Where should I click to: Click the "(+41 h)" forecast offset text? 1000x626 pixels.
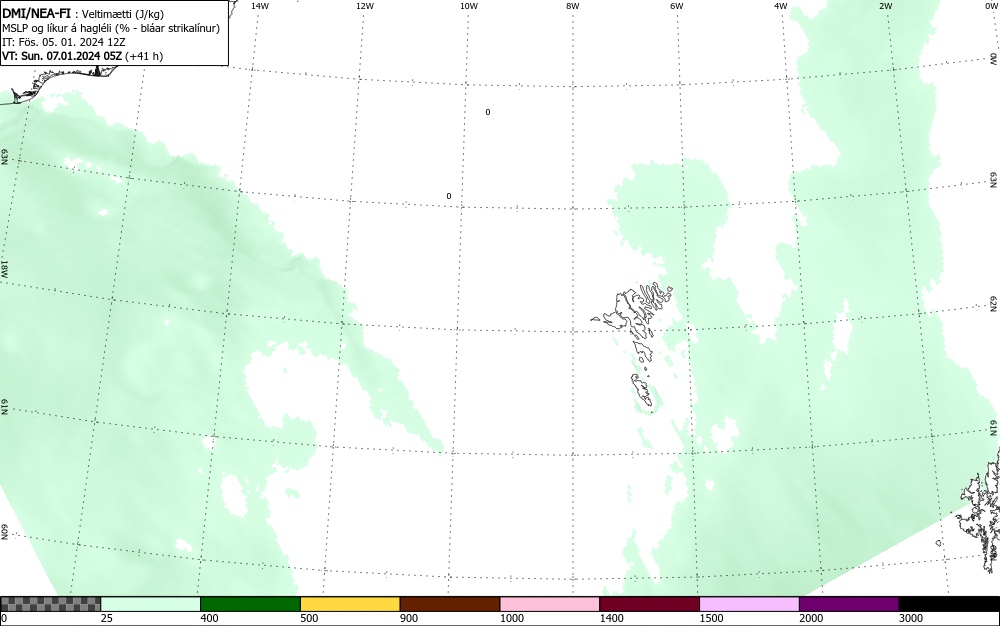(144, 56)
